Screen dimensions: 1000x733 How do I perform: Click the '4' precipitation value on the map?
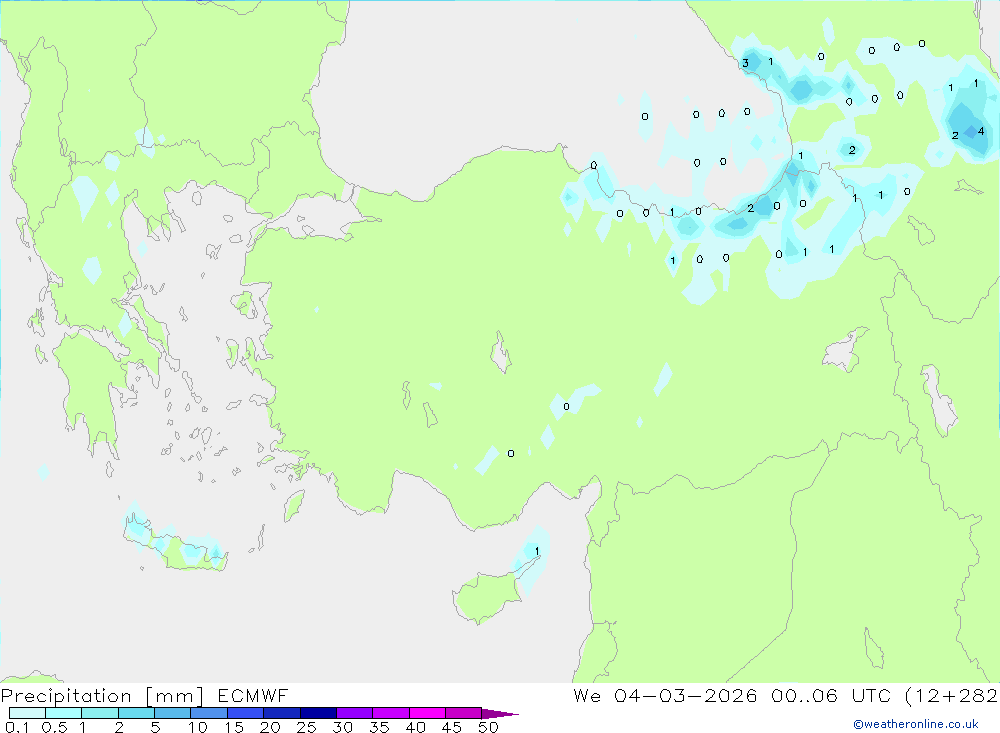pos(981,131)
